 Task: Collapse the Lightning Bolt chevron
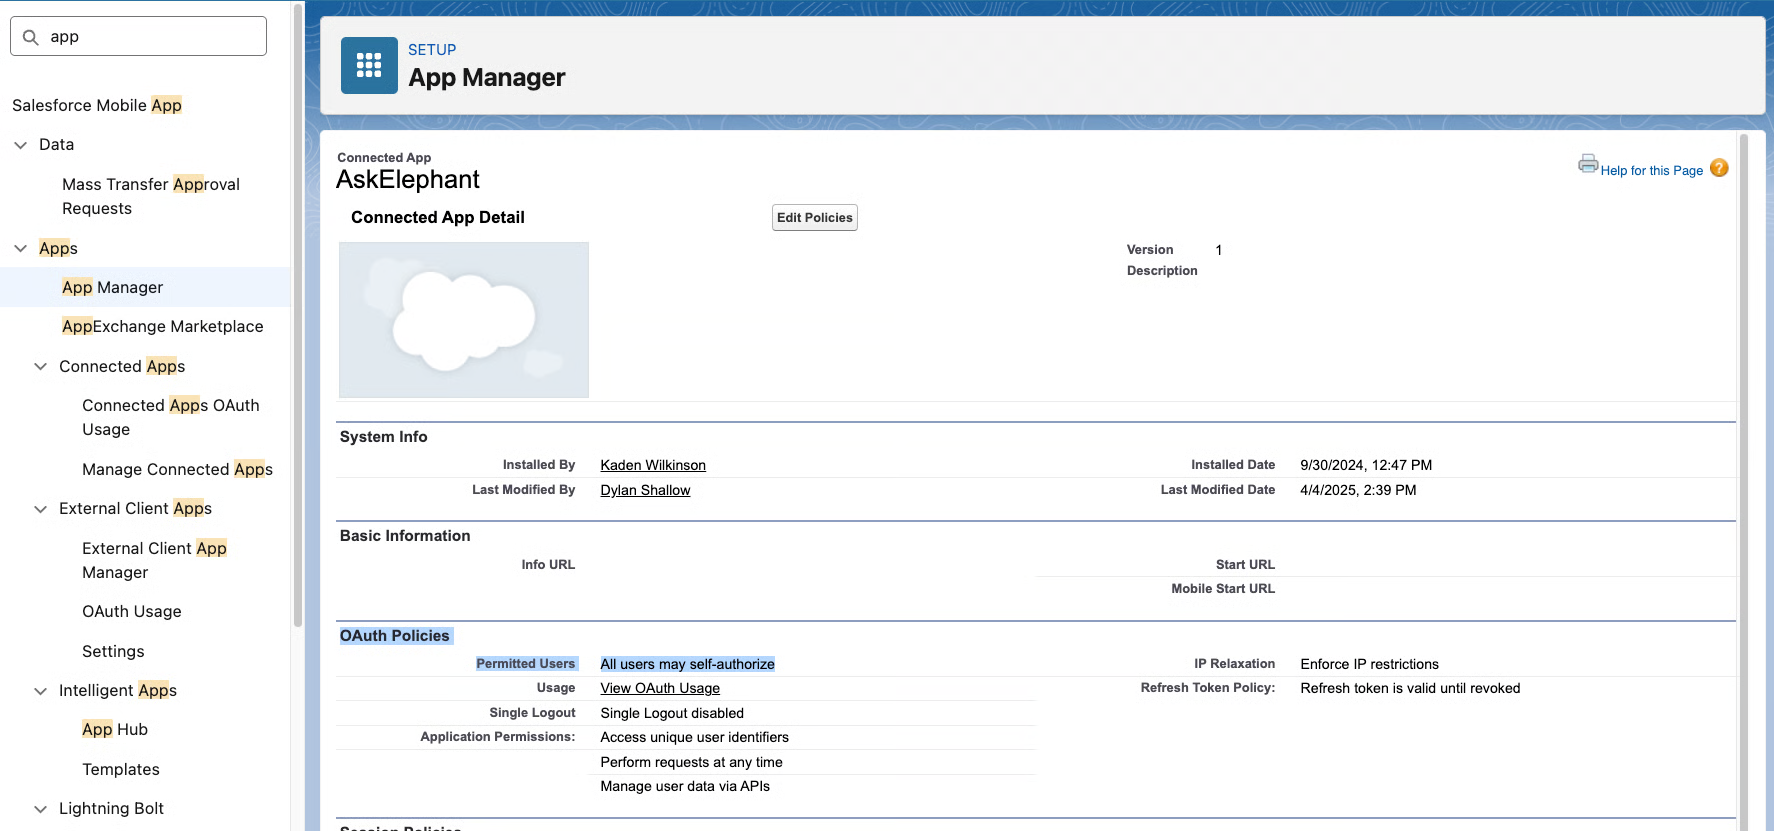click(40, 809)
